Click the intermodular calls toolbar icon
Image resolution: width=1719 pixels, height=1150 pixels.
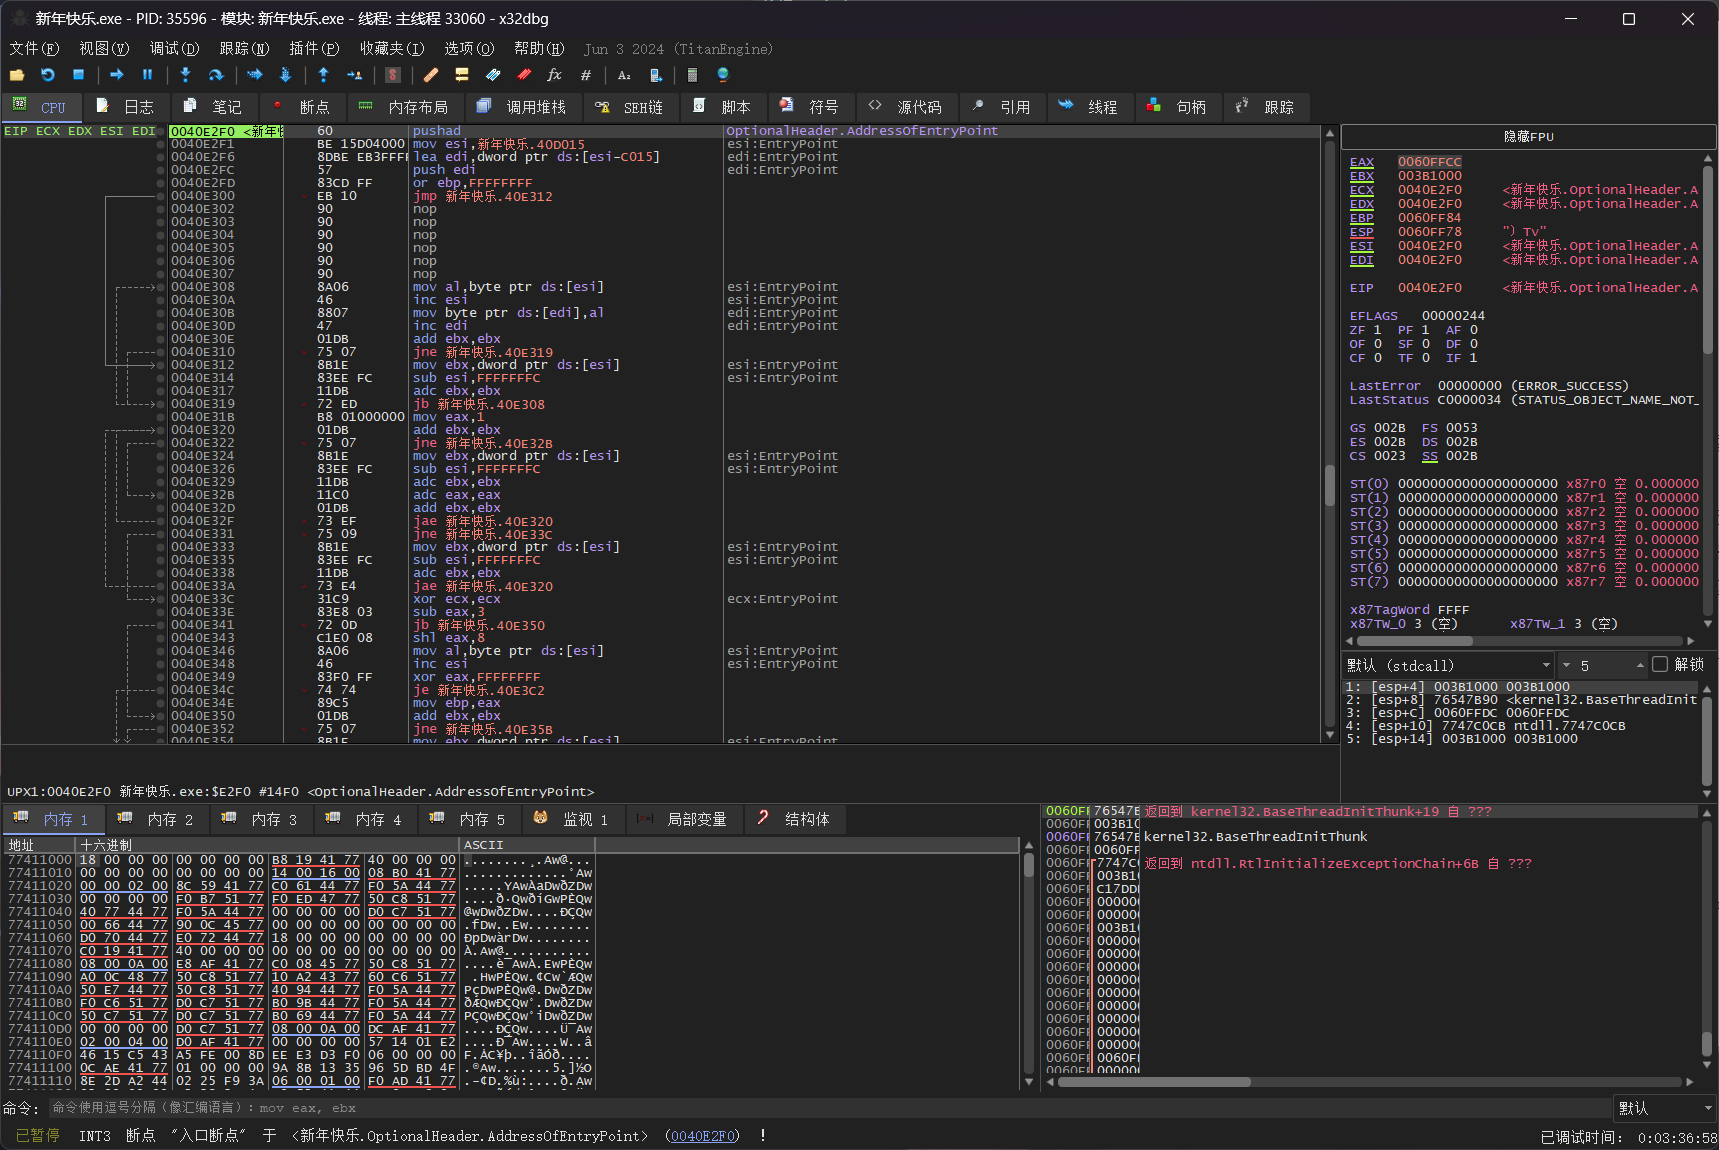click(655, 75)
